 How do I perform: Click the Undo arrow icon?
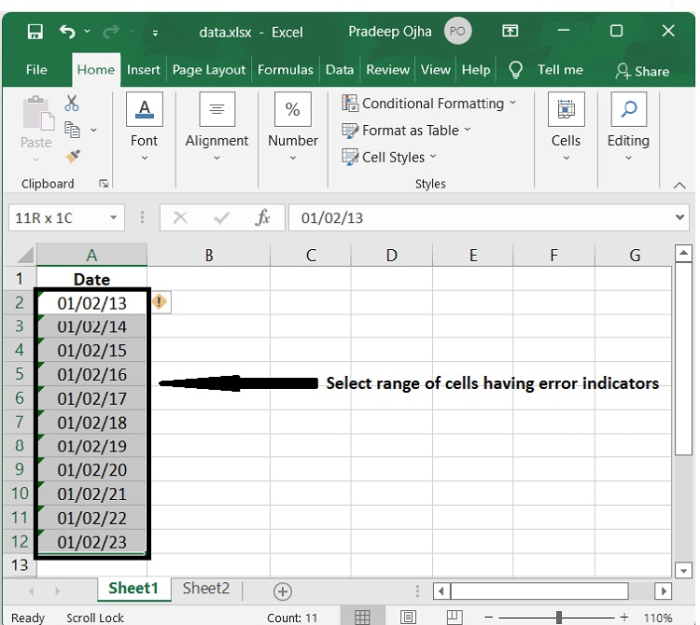pos(67,32)
